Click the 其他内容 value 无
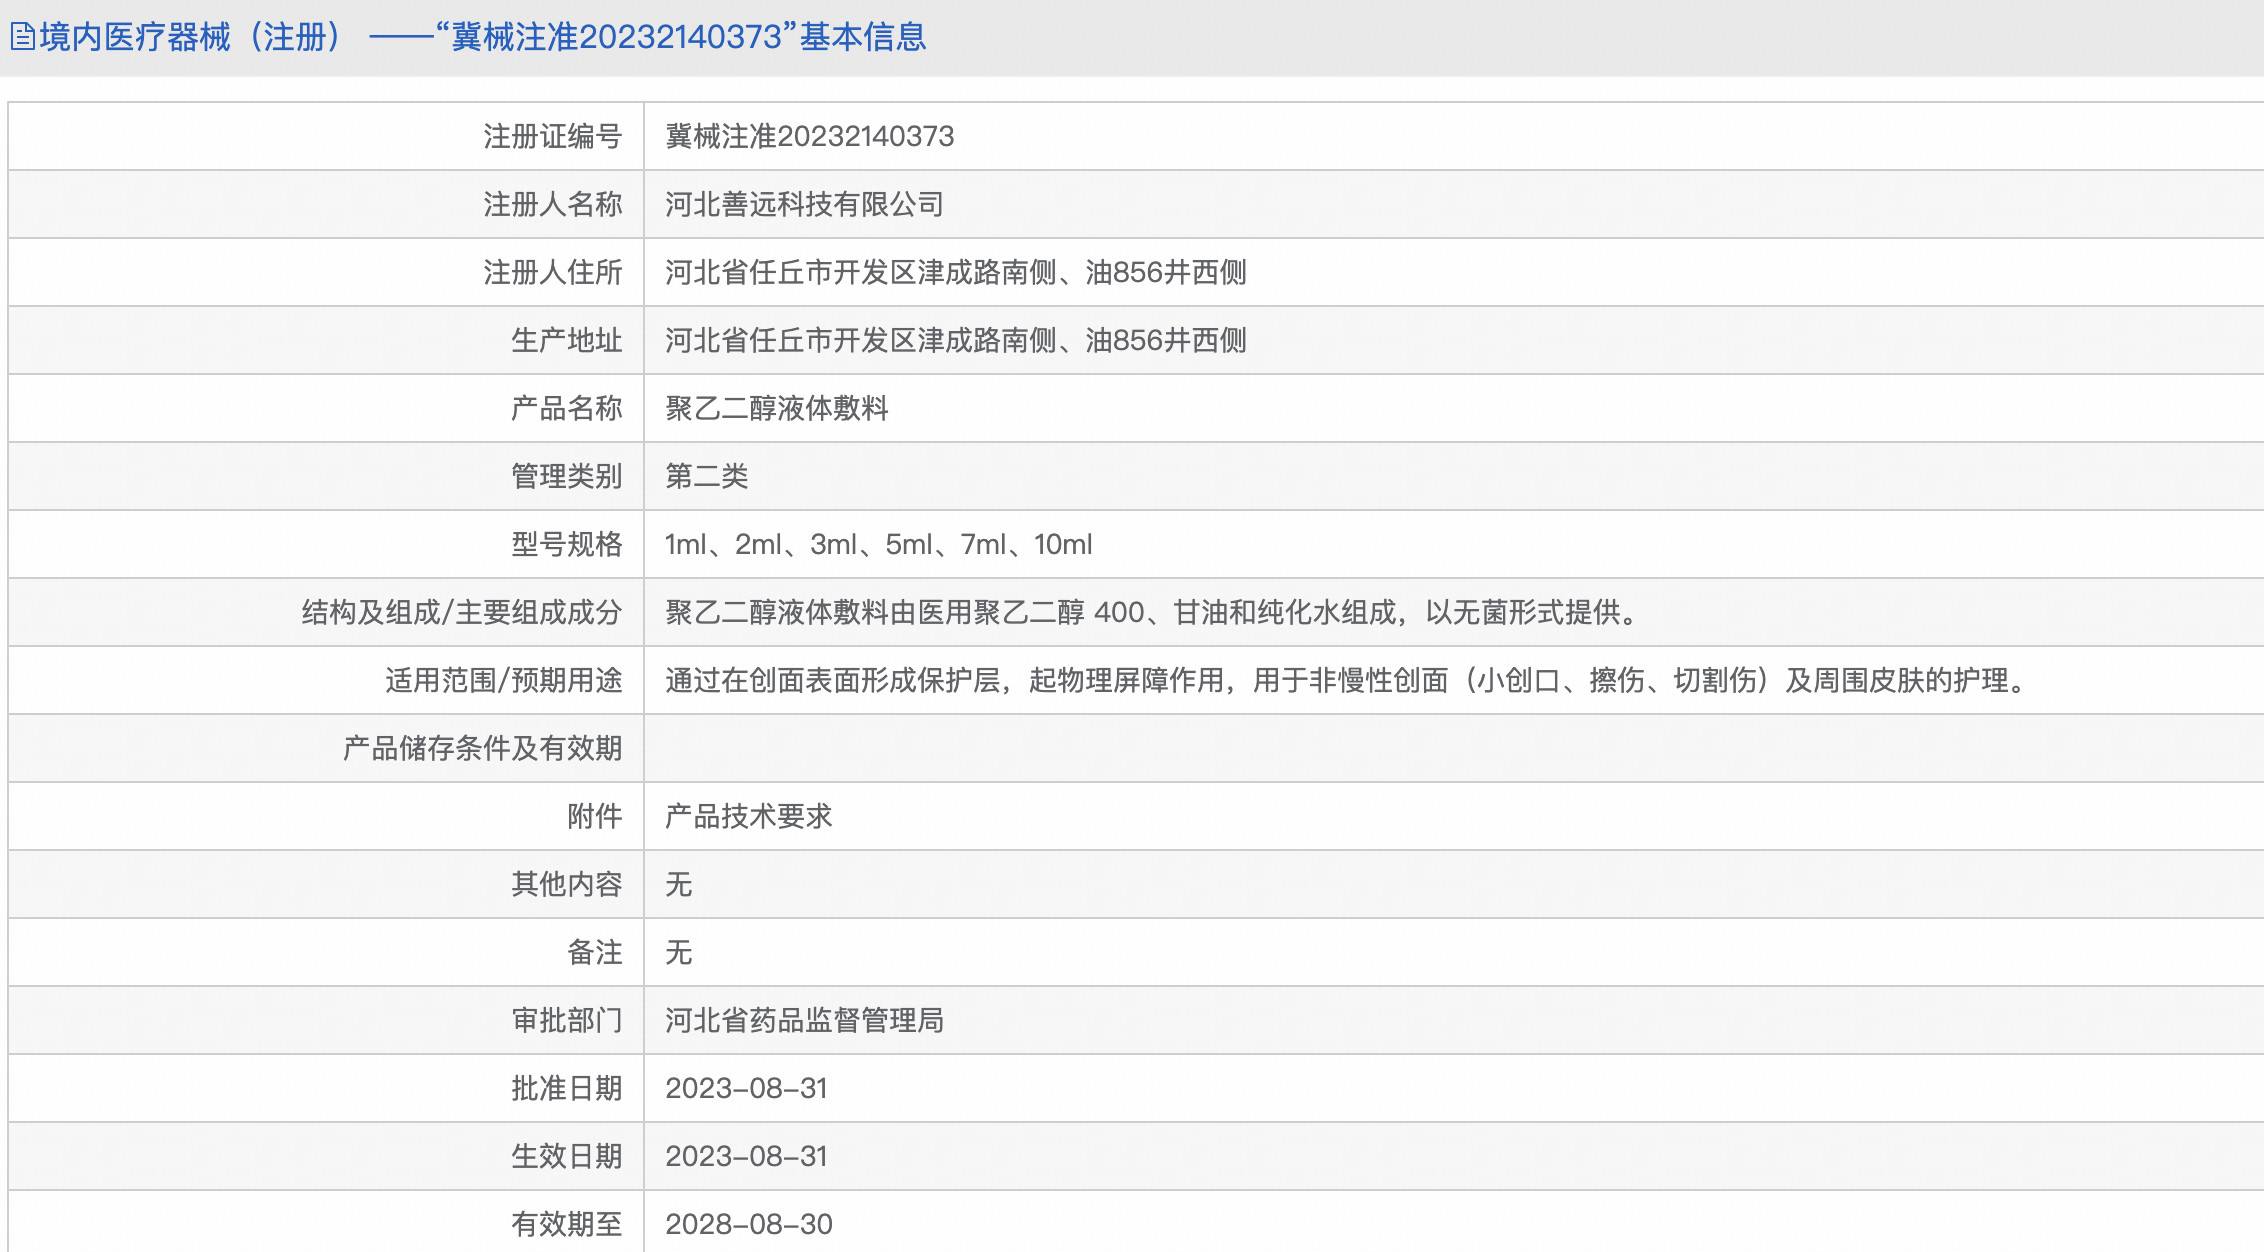 point(680,884)
